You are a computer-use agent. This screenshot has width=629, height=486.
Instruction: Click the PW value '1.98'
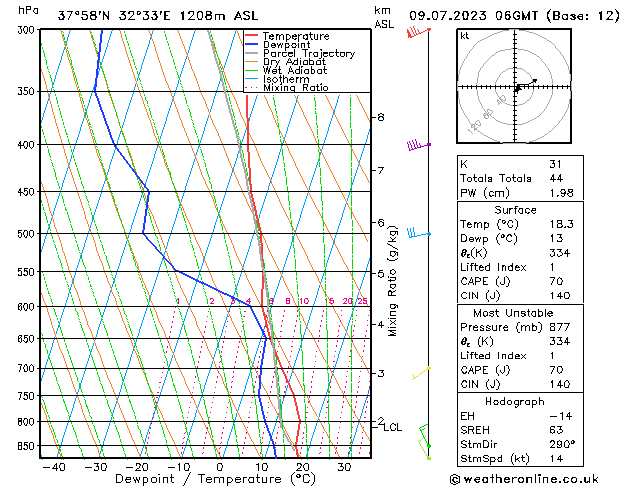pos(562,193)
